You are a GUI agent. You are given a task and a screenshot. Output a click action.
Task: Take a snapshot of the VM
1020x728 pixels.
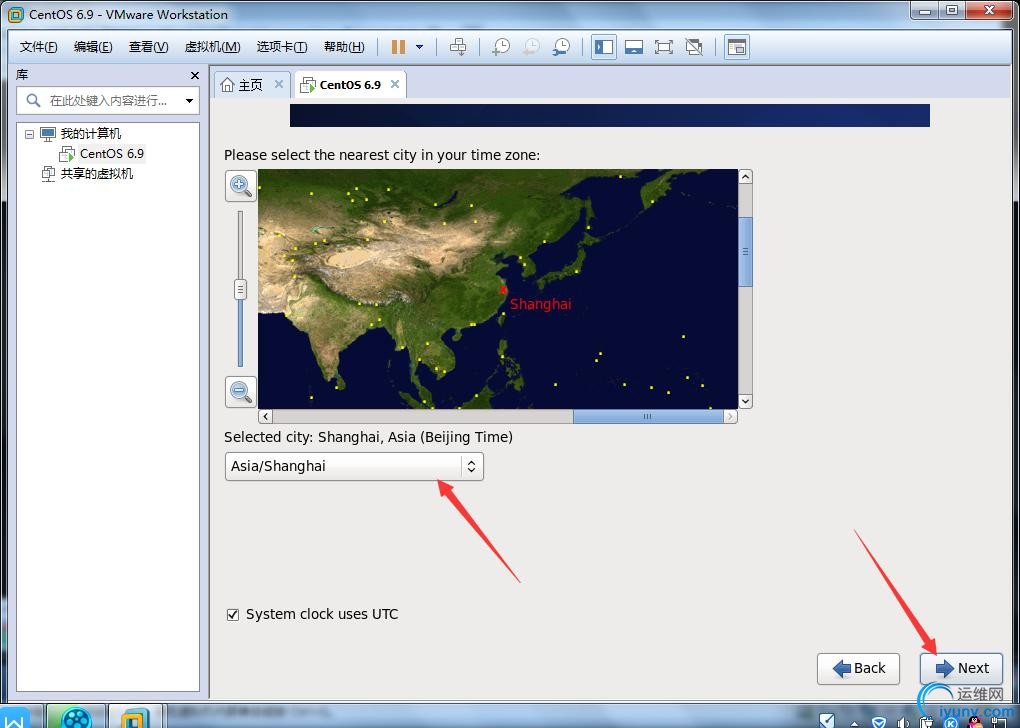click(x=500, y=47)
